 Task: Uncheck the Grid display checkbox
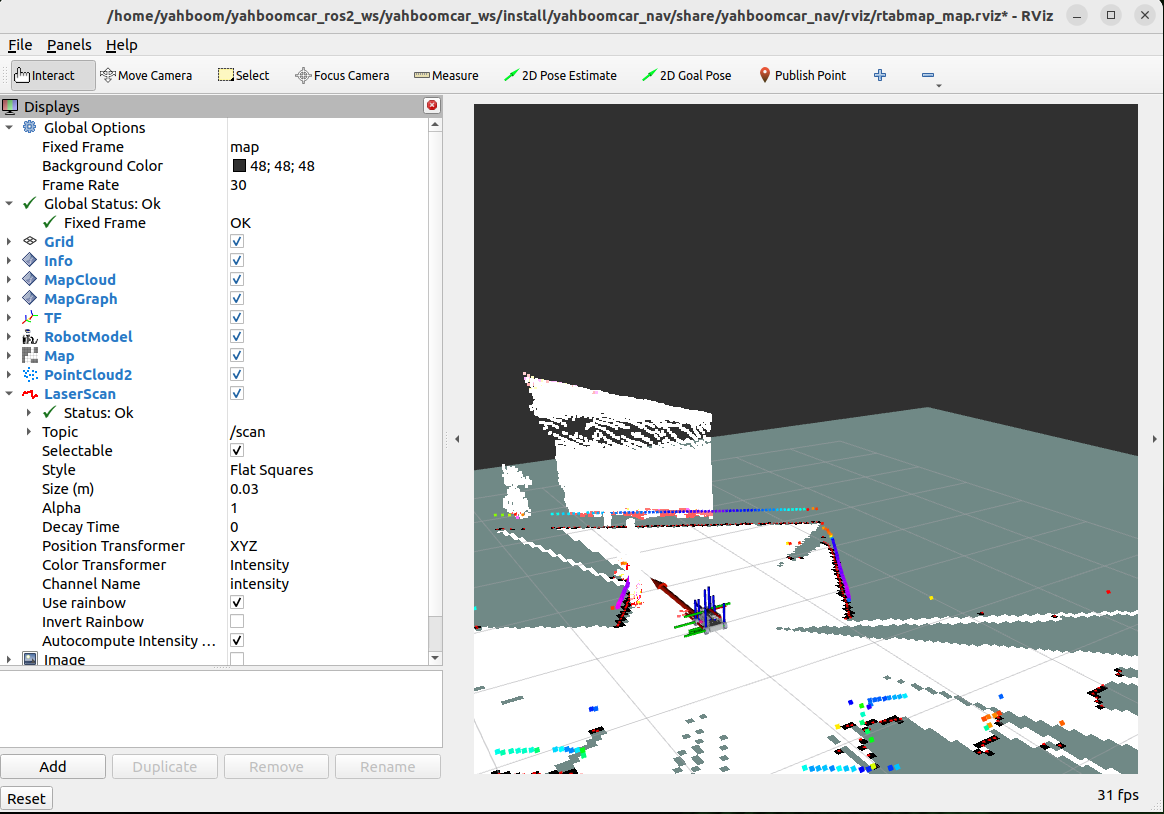click(x=237, y=242)
